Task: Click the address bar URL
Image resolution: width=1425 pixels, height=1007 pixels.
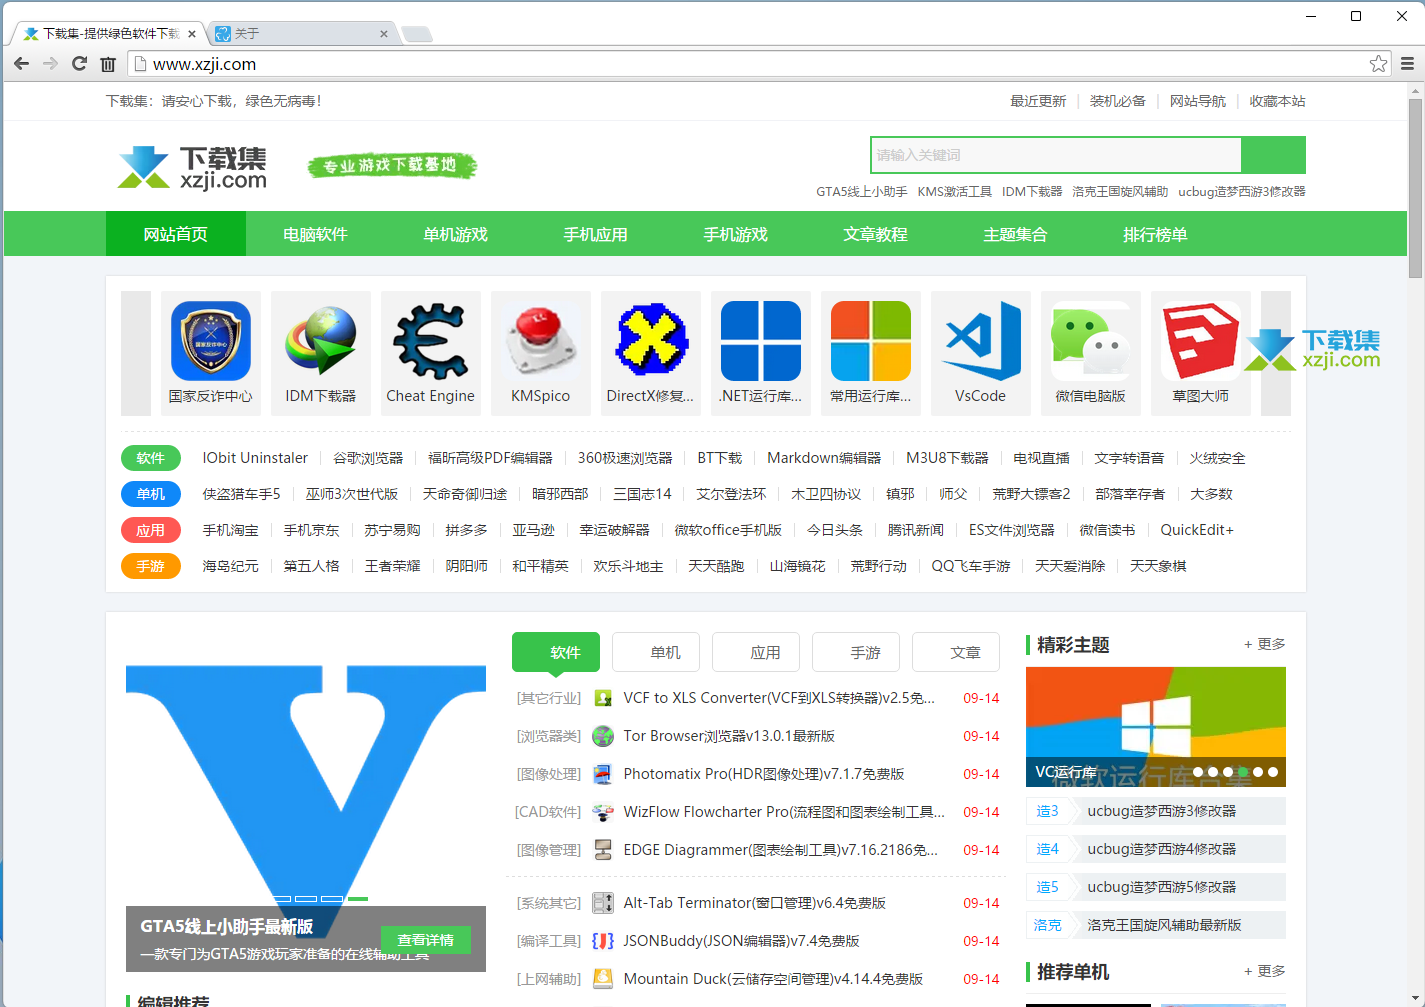Action: 204,64
